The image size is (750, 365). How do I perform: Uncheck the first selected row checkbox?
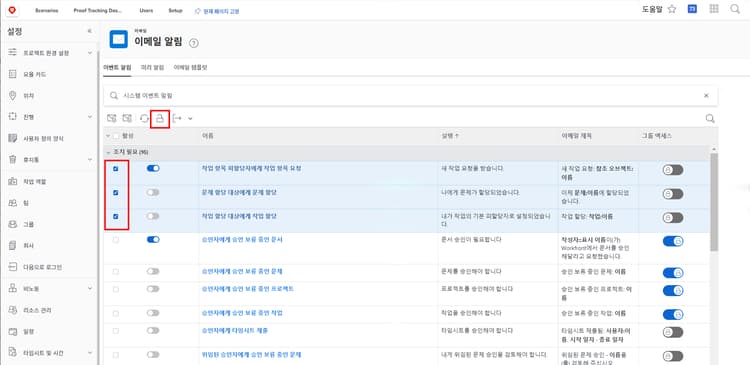click(x=116, y=169)
